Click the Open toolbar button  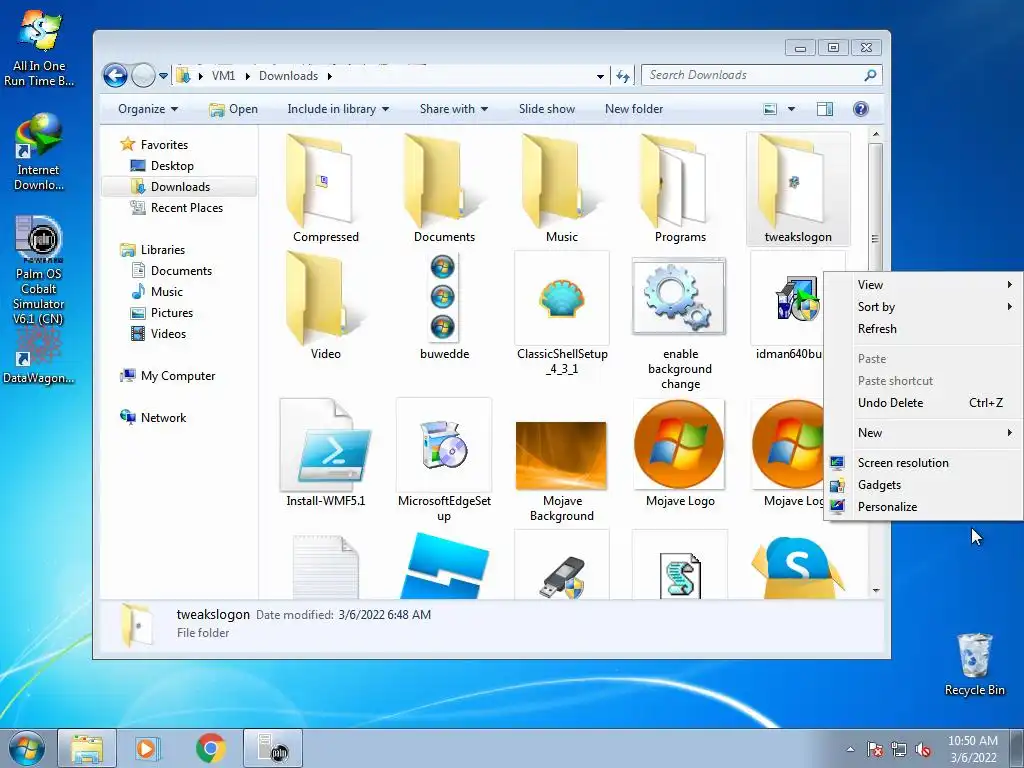point(234,109)
